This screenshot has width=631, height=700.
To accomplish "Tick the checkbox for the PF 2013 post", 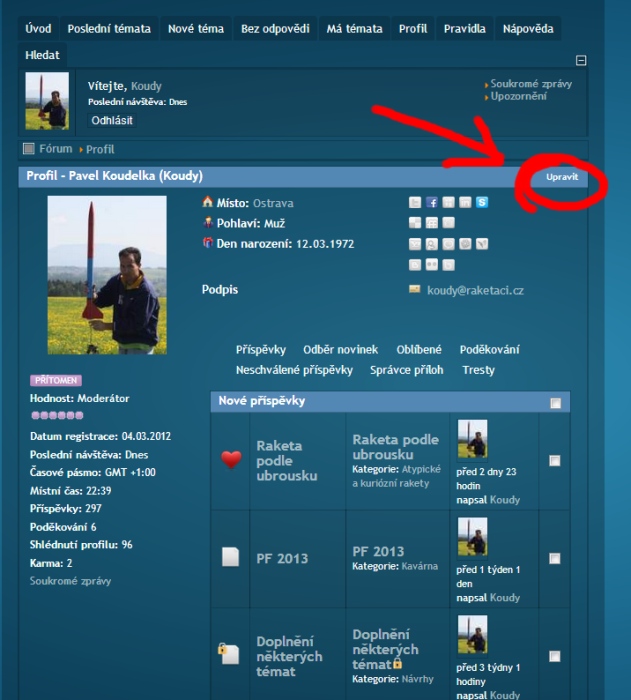I will click(x=555, y=558).
